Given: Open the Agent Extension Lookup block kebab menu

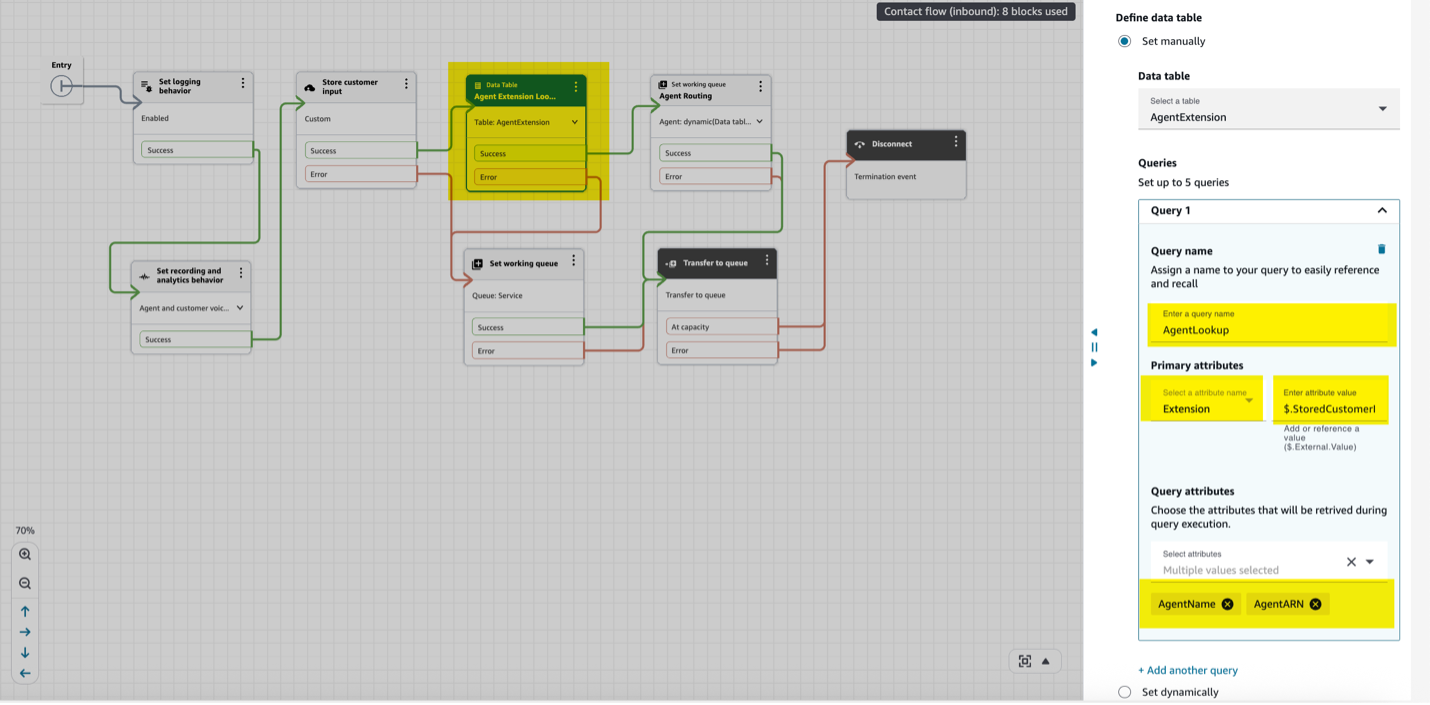Looking at the screenshot, I should point(574,87).
